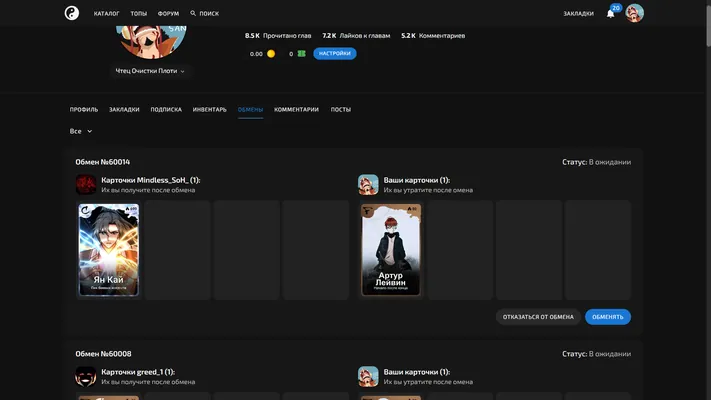
Task: Open the Каталог menu item
Action: coord(107,14)
